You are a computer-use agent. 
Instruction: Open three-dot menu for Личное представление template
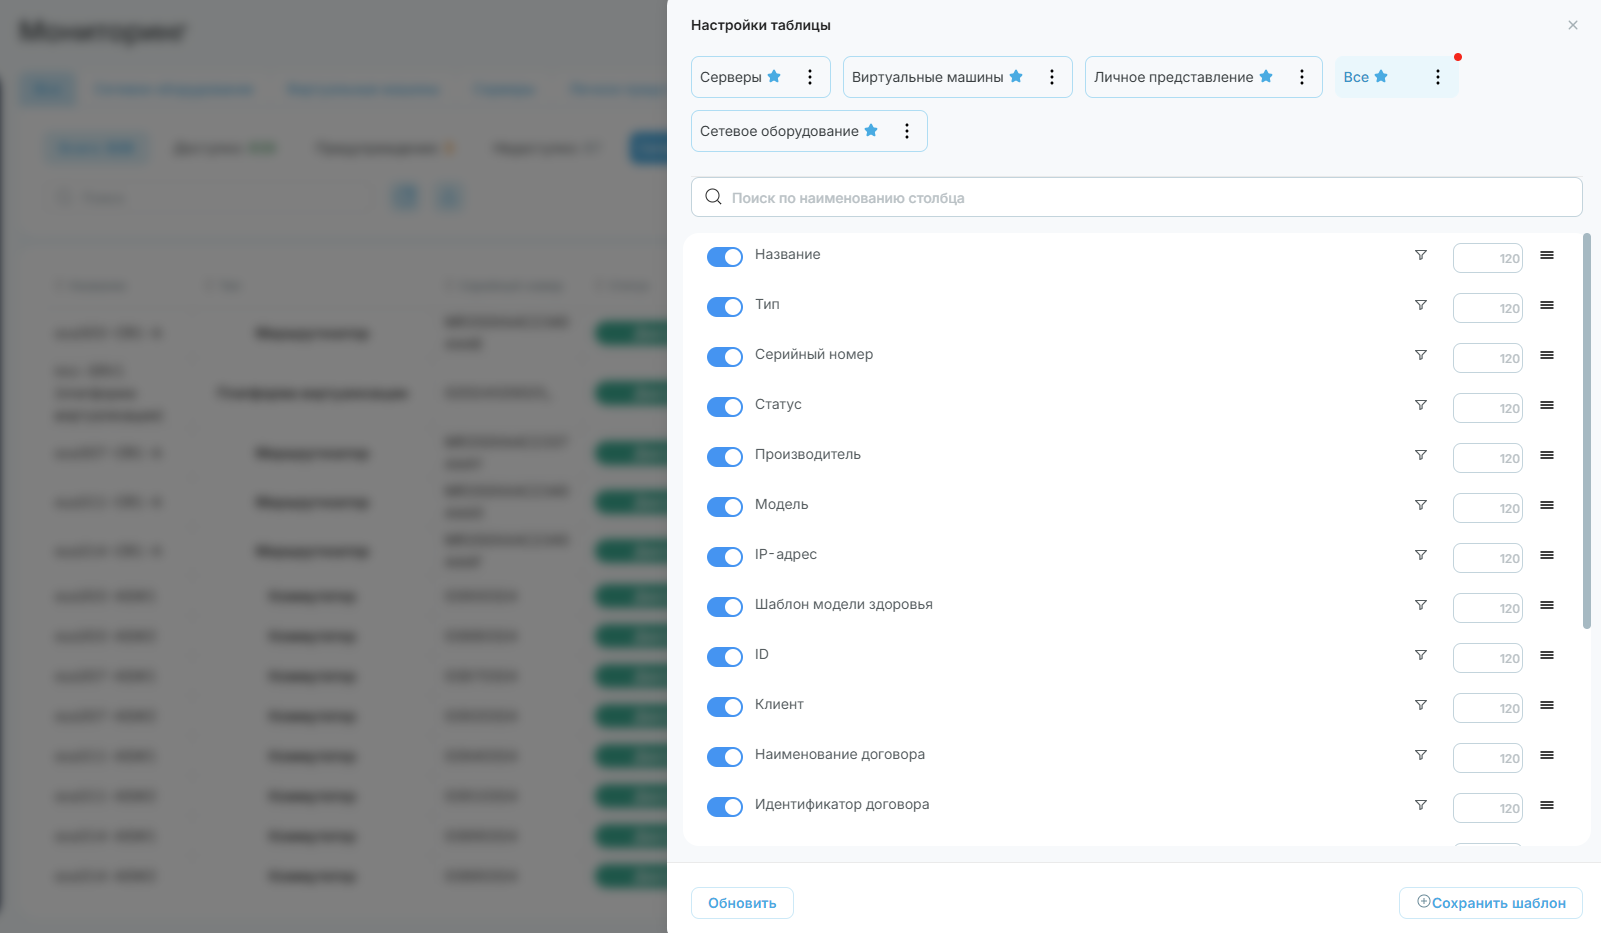(x=1302, y=77)
